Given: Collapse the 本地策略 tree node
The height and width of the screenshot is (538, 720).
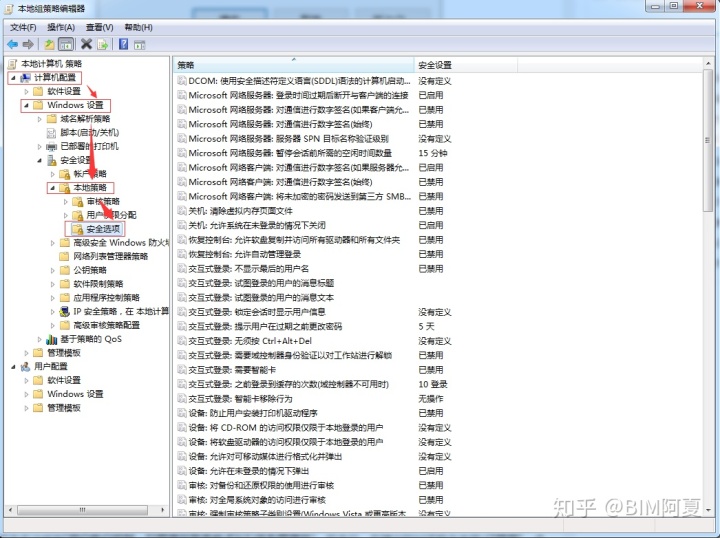Looking at the screenshot, I should [x=52, y=188].
